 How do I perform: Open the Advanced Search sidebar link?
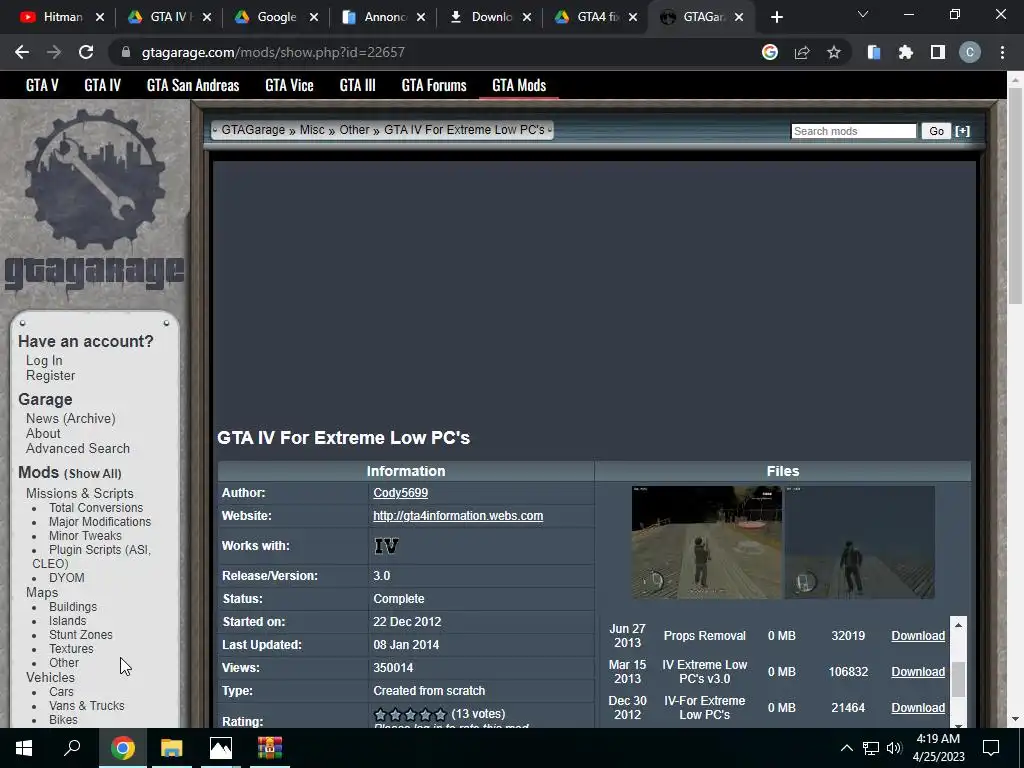78,449
